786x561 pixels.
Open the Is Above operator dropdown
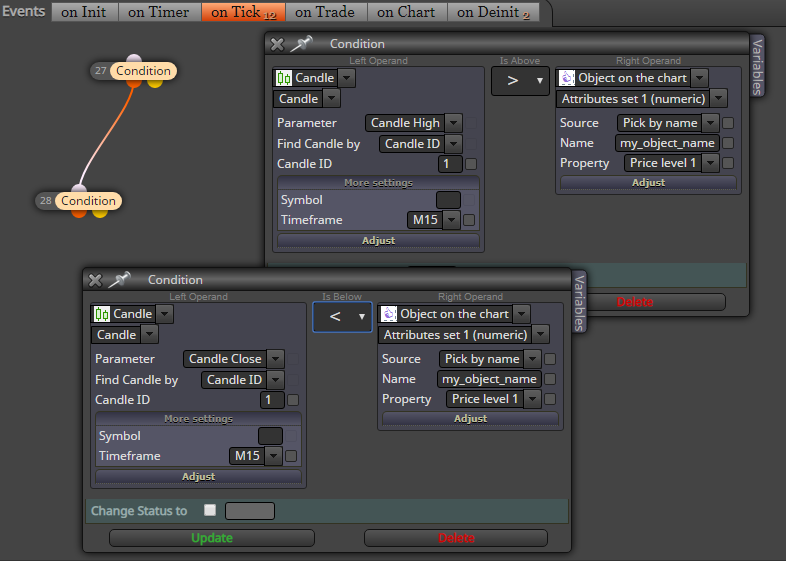520,80
